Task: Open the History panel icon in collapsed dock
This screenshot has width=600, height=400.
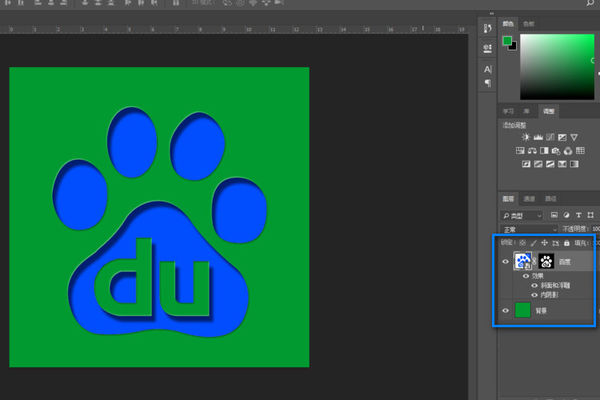Action: 488,29
